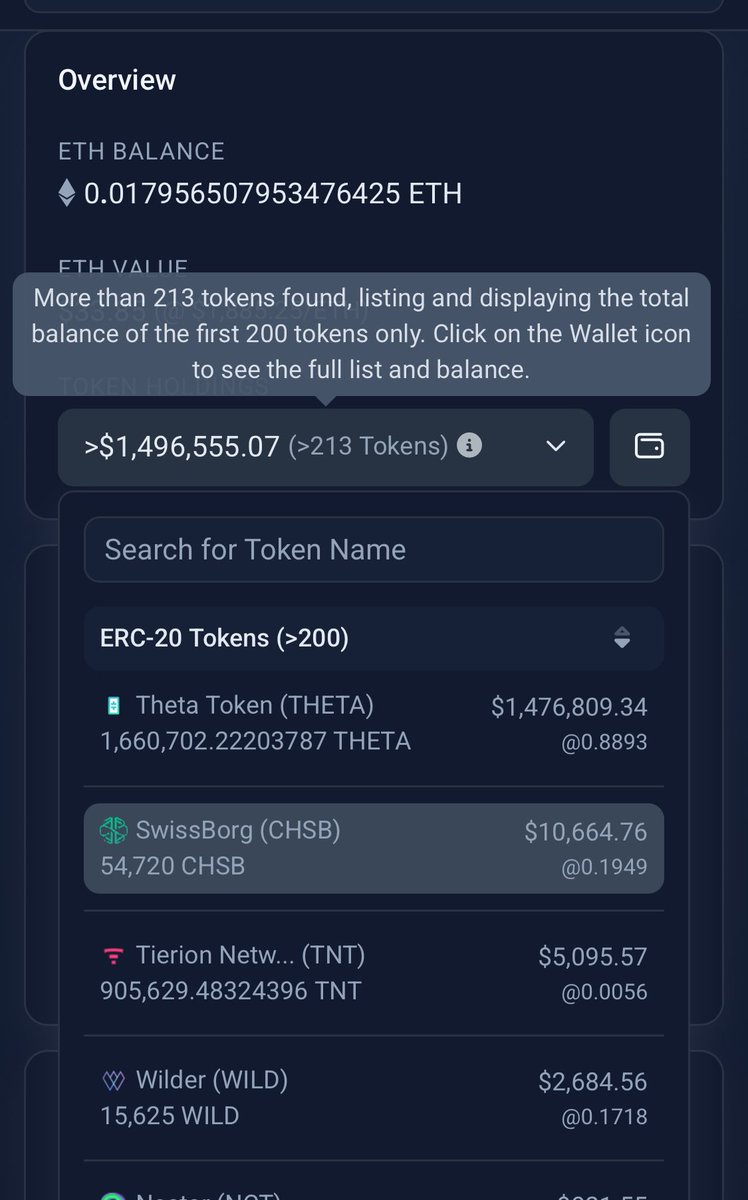Open the Wilder (WILD) token row
This screenshot has height=1200, width=748.
pyautogui.click(x=374, y=1098)
